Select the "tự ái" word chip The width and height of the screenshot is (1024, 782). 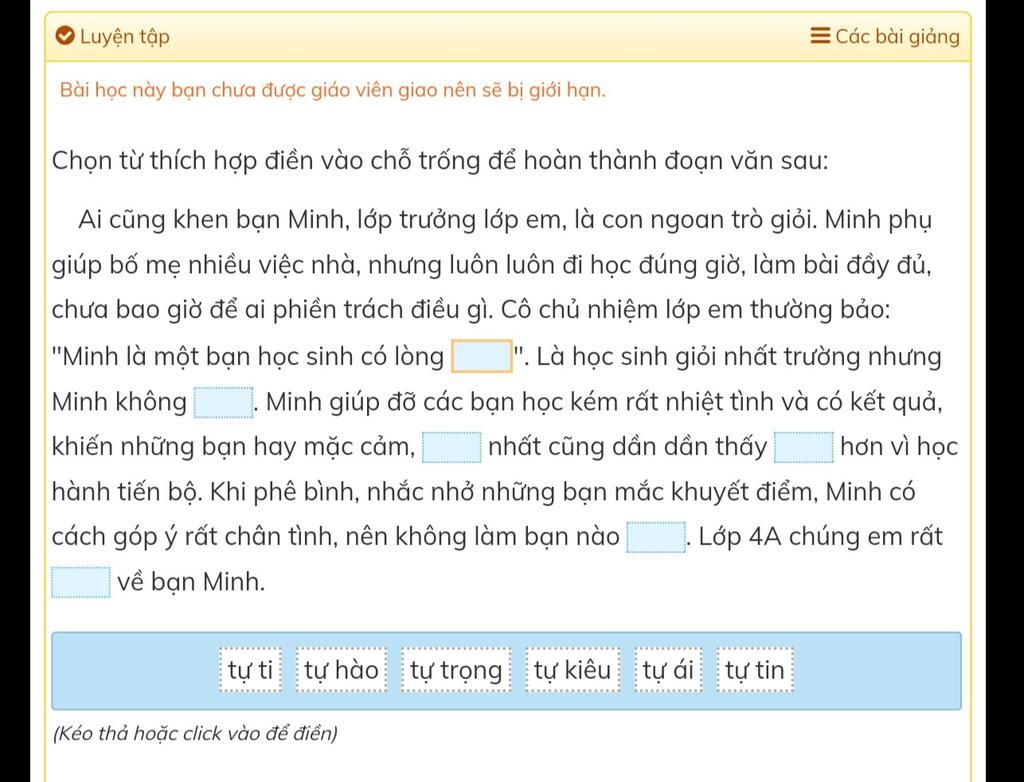click(x=667, y=670)
